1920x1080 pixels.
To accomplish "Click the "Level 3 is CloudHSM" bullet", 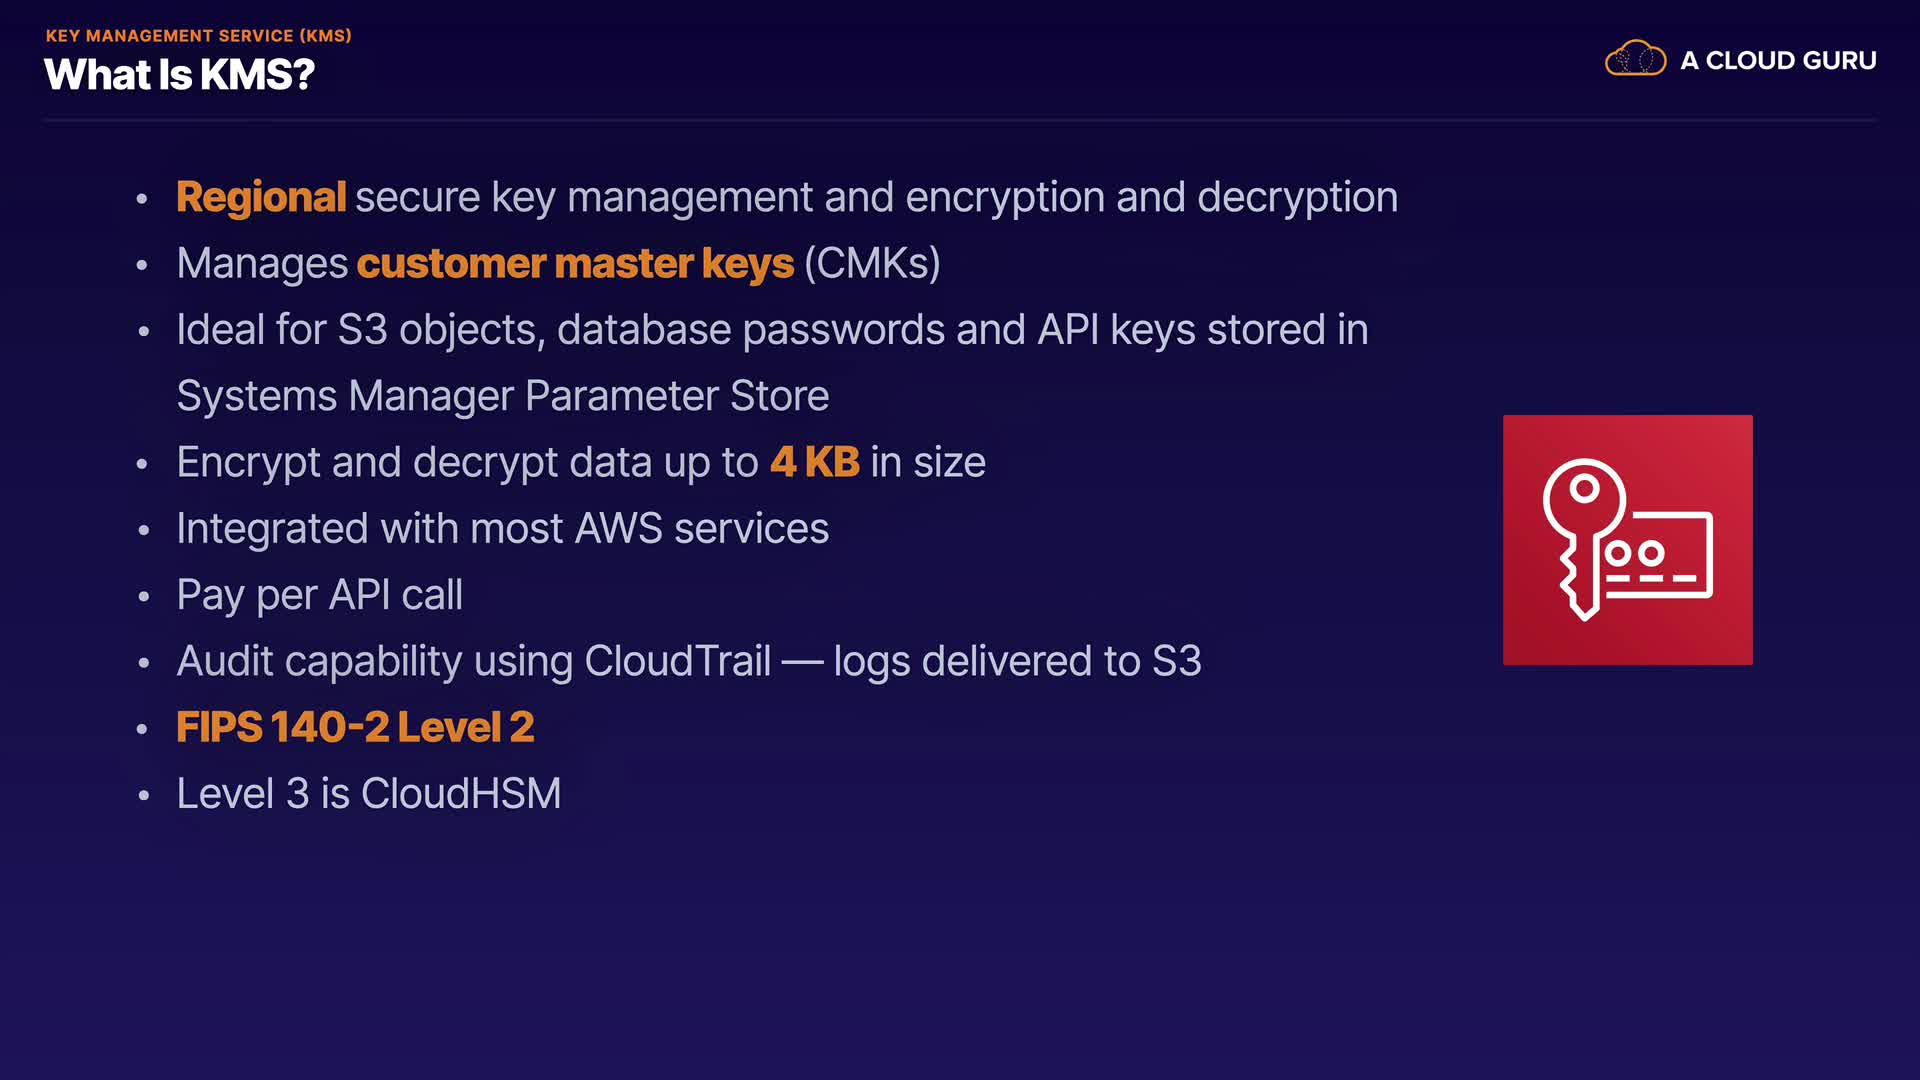I will [369, 794].
